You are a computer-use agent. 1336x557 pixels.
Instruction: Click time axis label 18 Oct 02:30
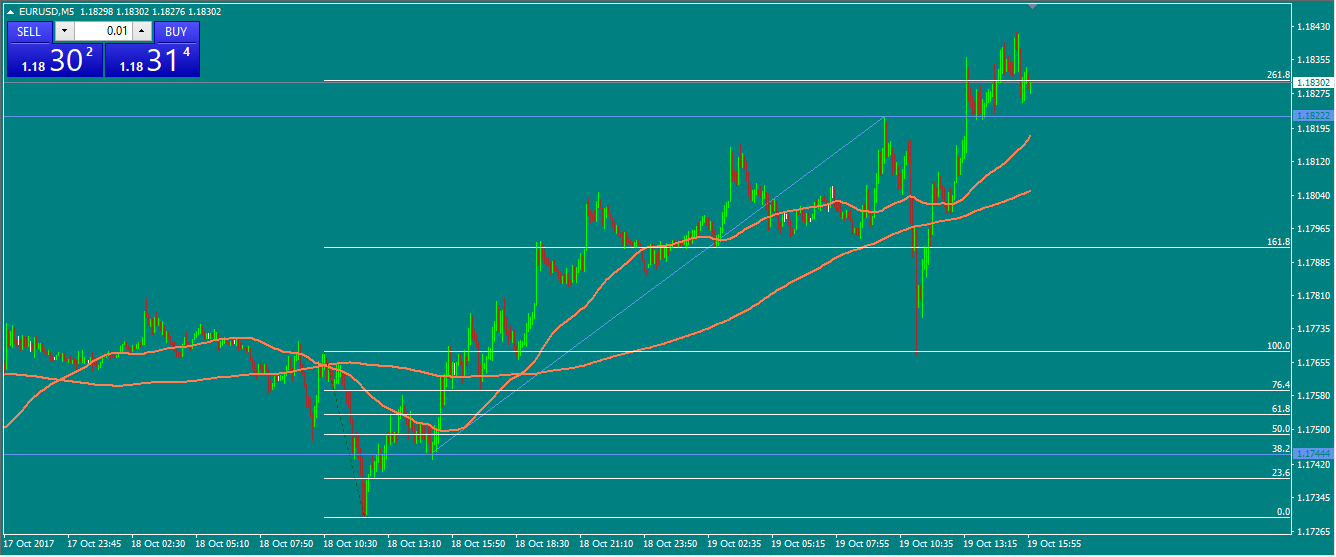point(158,545)
